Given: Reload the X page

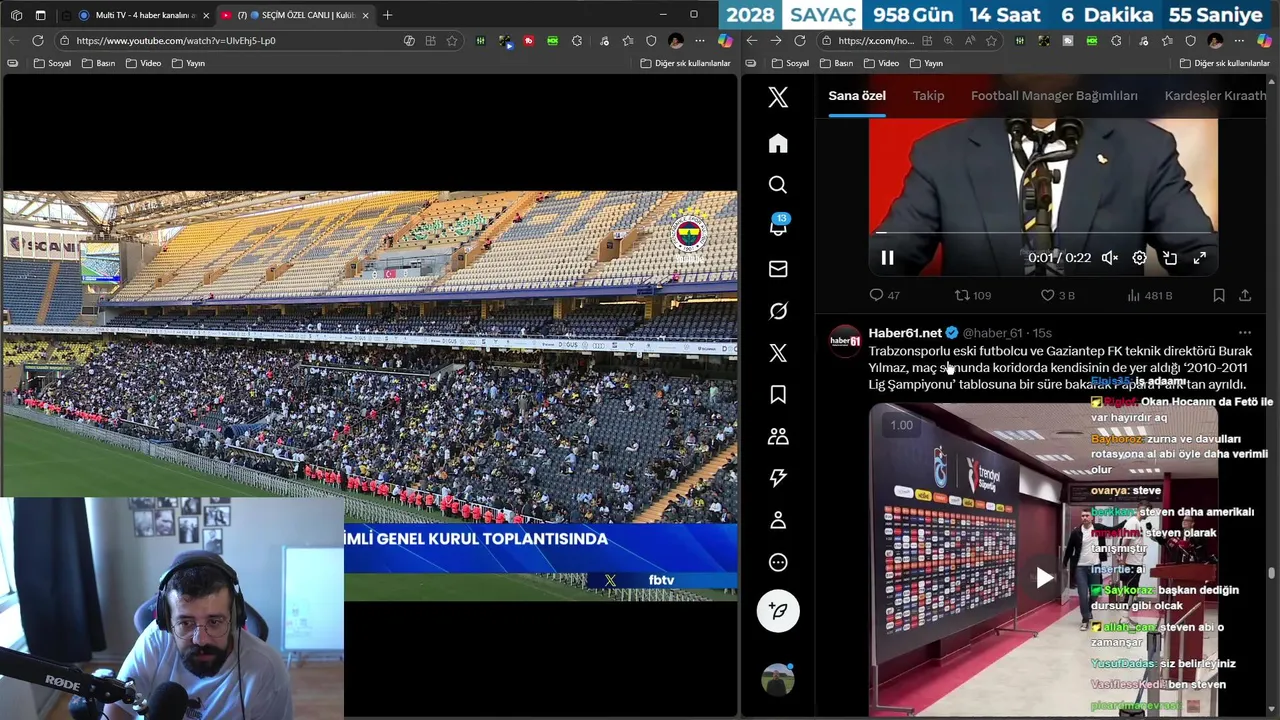Looking at the screenshot, I should pos(800,40).
